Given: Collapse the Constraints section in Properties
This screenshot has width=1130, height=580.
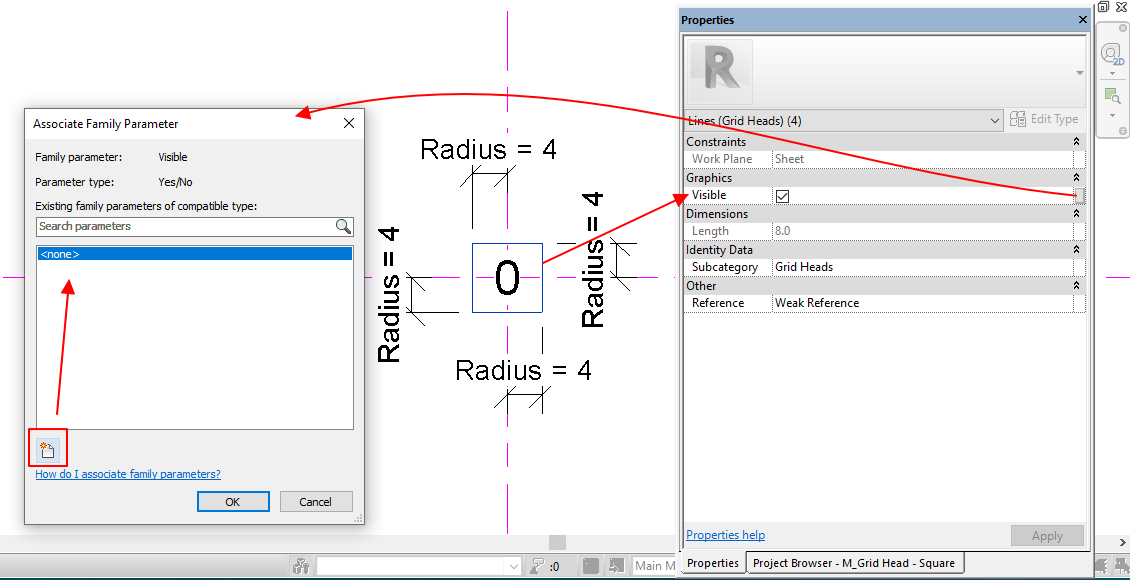Looking at the screenshot, I should tap(1075, 141).
